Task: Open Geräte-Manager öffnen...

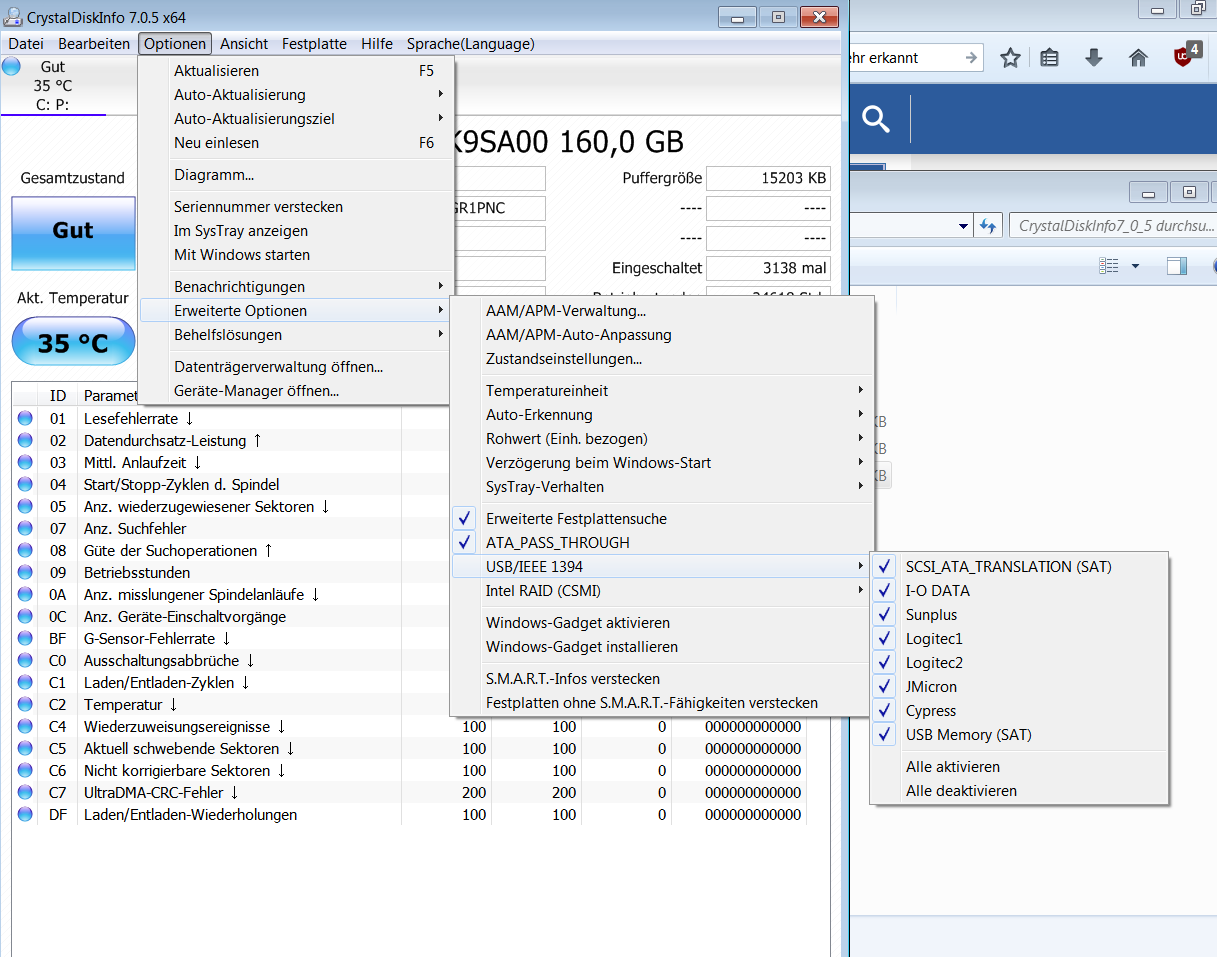Action: [296, 390]
